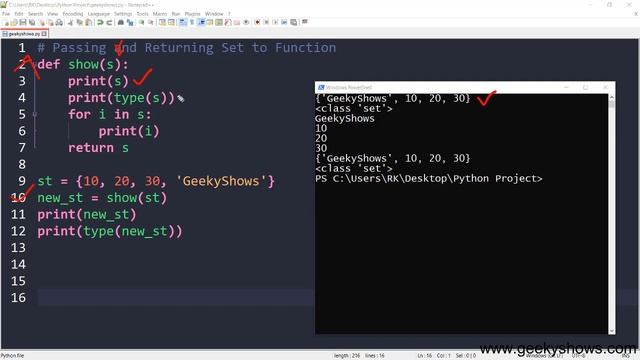Toggle file monitoring eye icon
This screenshot has width=640, height=360.
(x=246, y=22)
